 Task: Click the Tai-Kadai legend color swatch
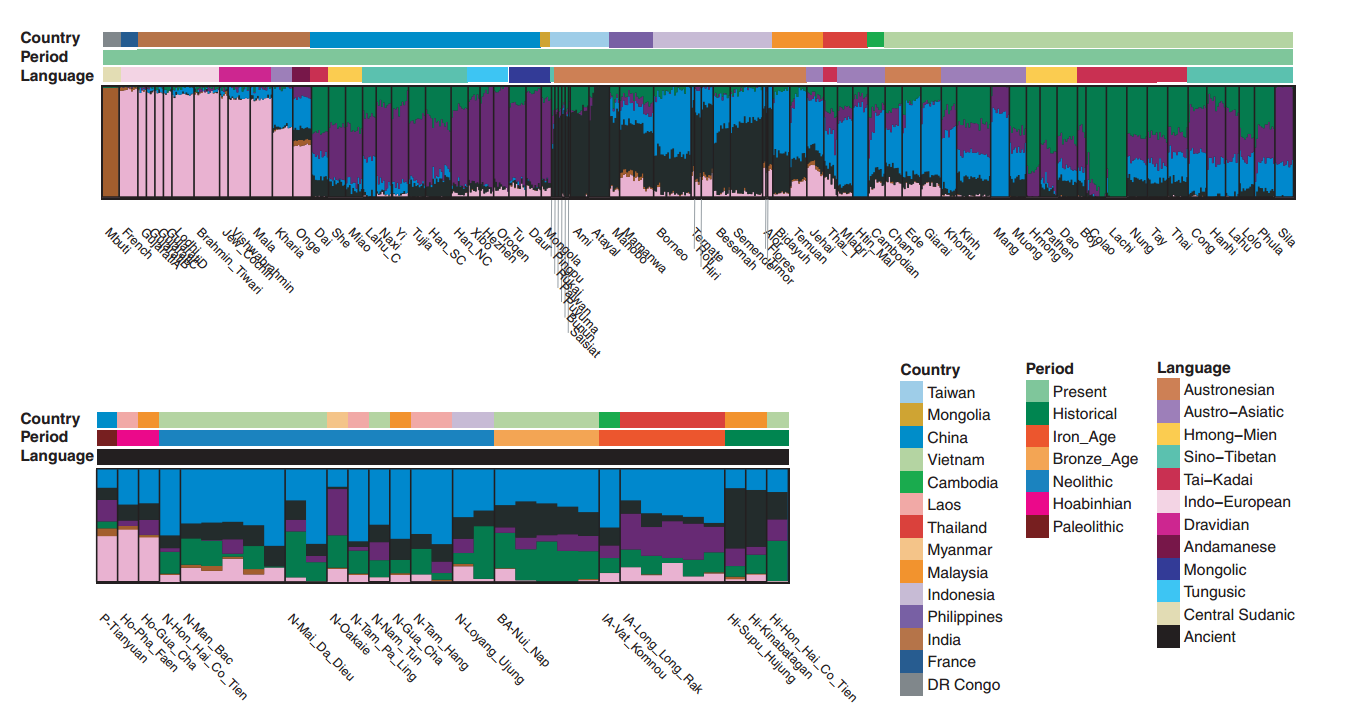click(1168, 480)
